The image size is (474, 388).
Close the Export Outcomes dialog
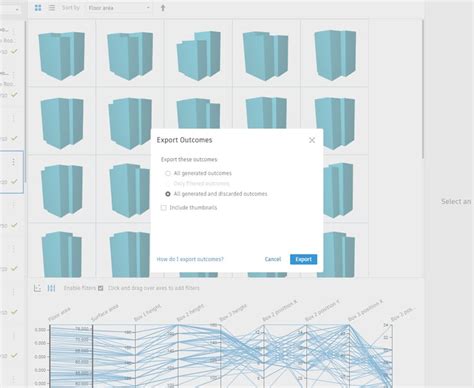312,140
